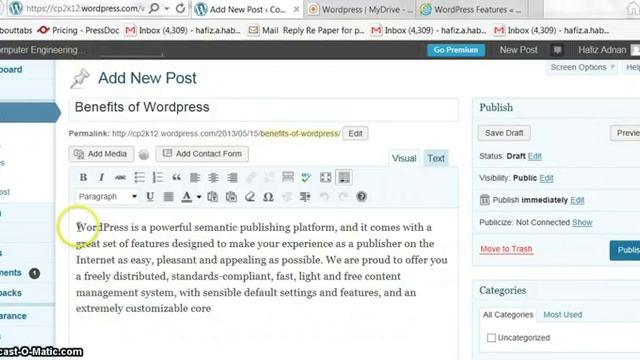Refresh the browser page
The image size is (640, 360).
coord(180,9)
